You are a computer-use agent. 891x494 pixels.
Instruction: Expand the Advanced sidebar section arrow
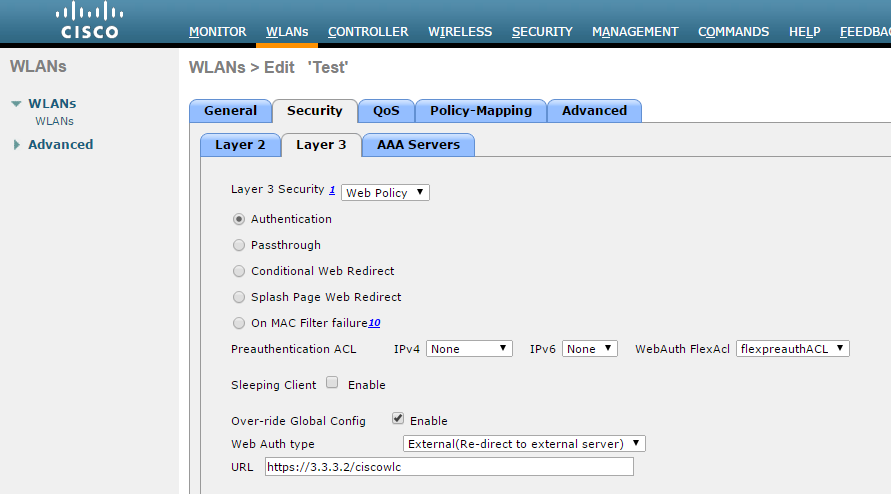pyautogui.click(x=16, y=144)
